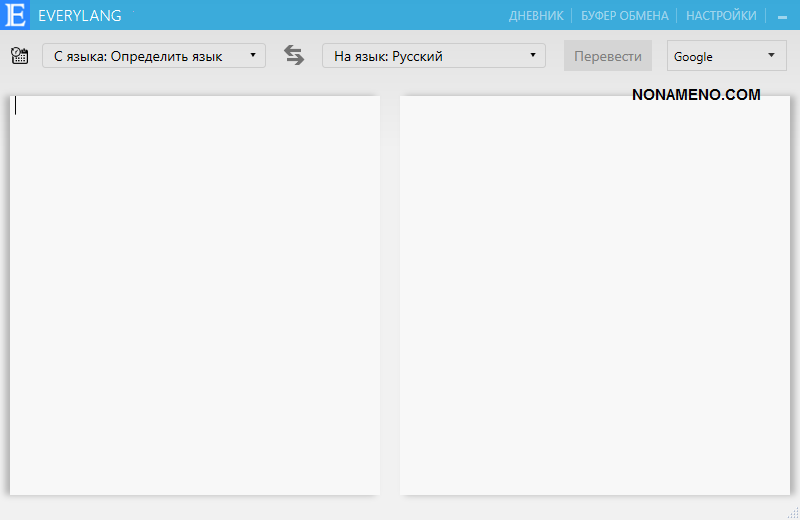Click the NONAMENO.COM watermark text

(x=696, y=95)
